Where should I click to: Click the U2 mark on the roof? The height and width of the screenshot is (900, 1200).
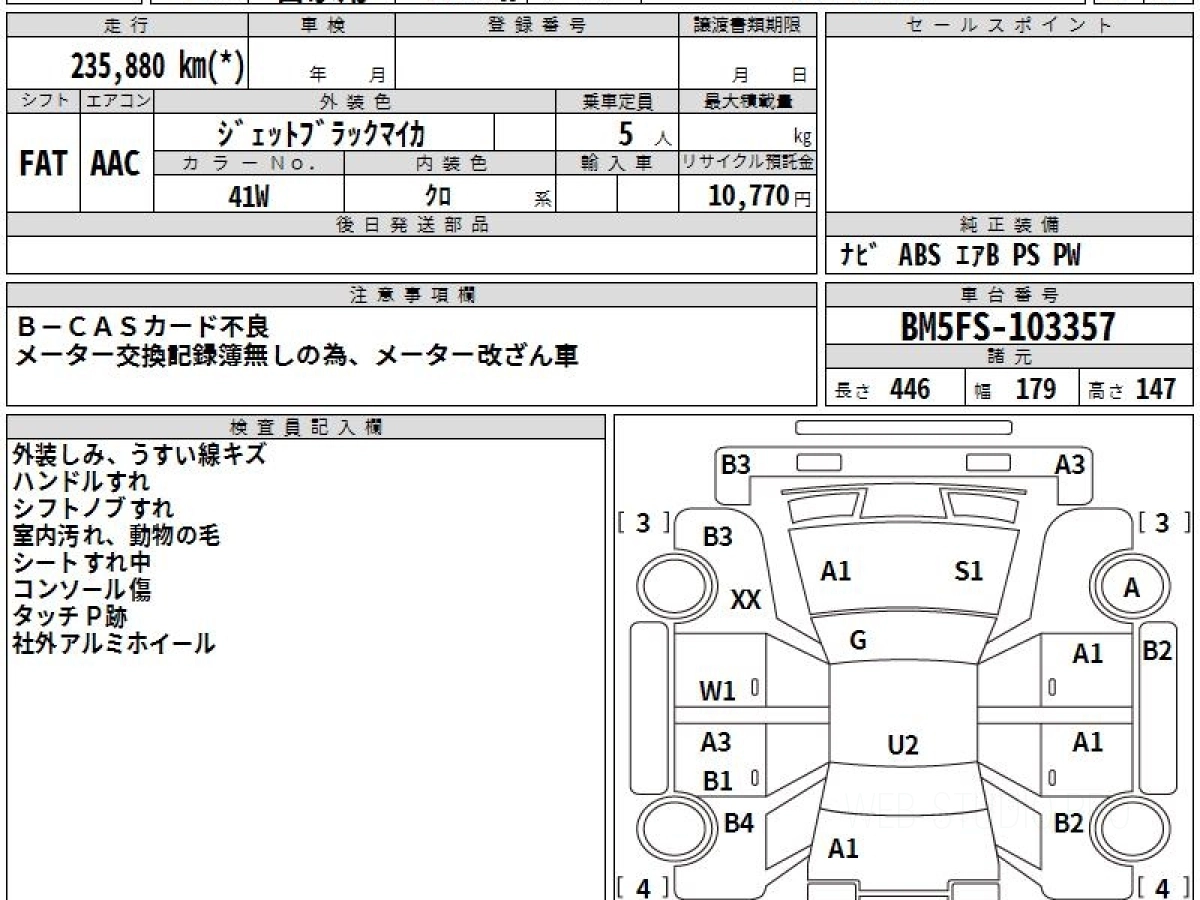902,744
